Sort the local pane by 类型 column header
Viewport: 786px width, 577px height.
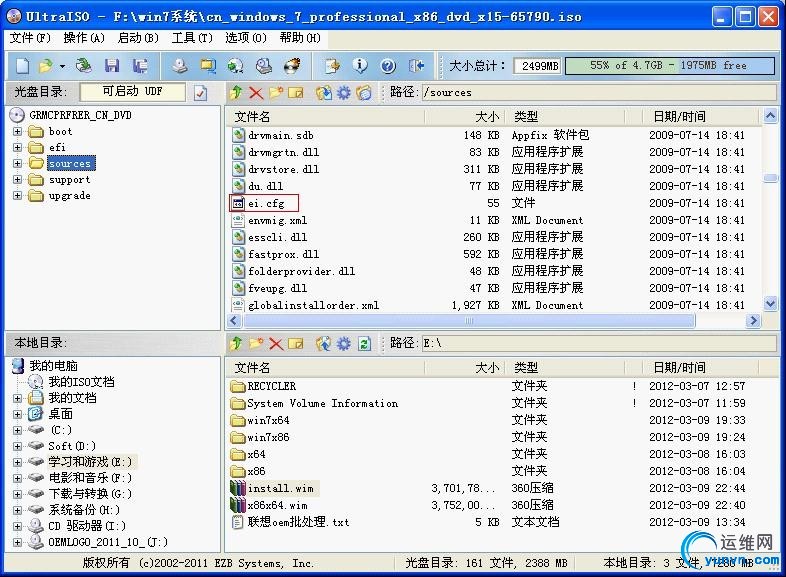[565, 368]
